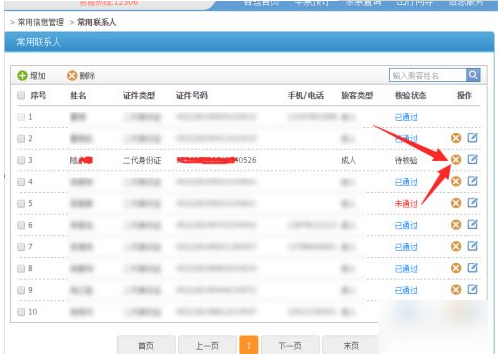The image size is (498, 363).
Task: Edit contact in row 5 (未通过)
Action: point(472,203)
